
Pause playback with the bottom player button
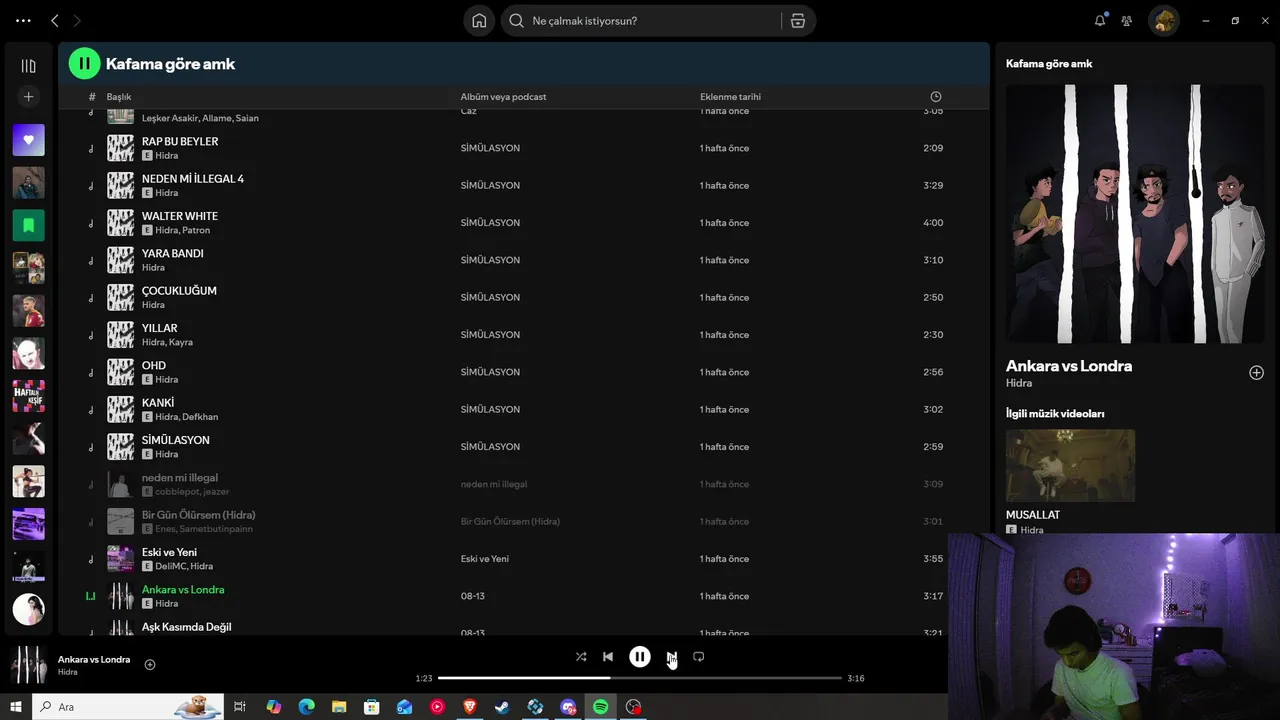[640, 657]
